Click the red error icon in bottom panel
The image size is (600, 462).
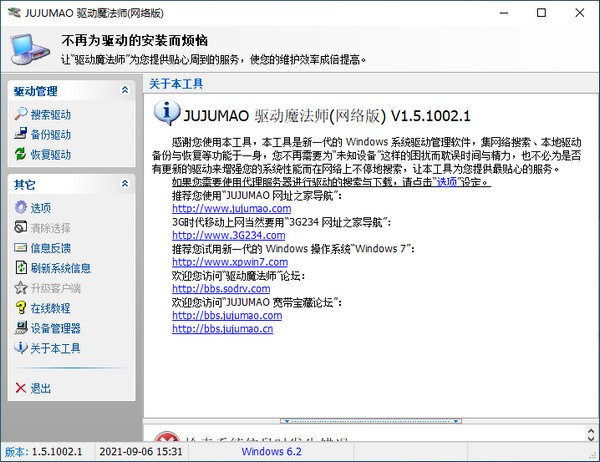[167, 436]
